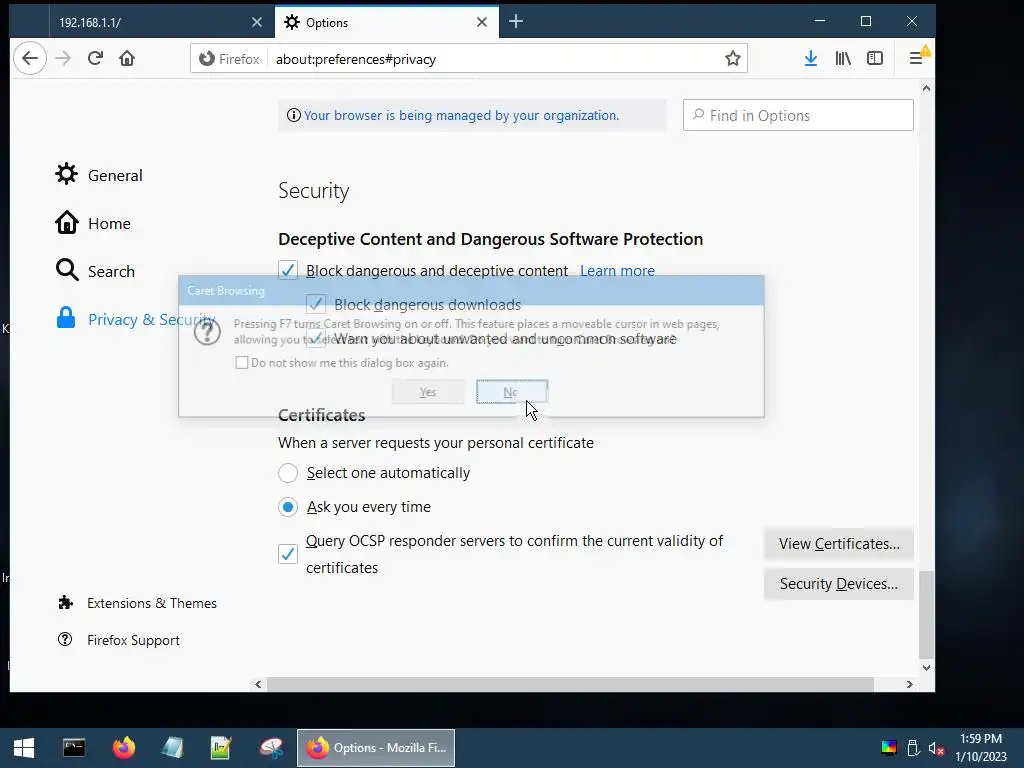The width and height of the screenshot is (1024, 768).
Task: Open the Notepad++ taskbar icon
Action: 221,748
